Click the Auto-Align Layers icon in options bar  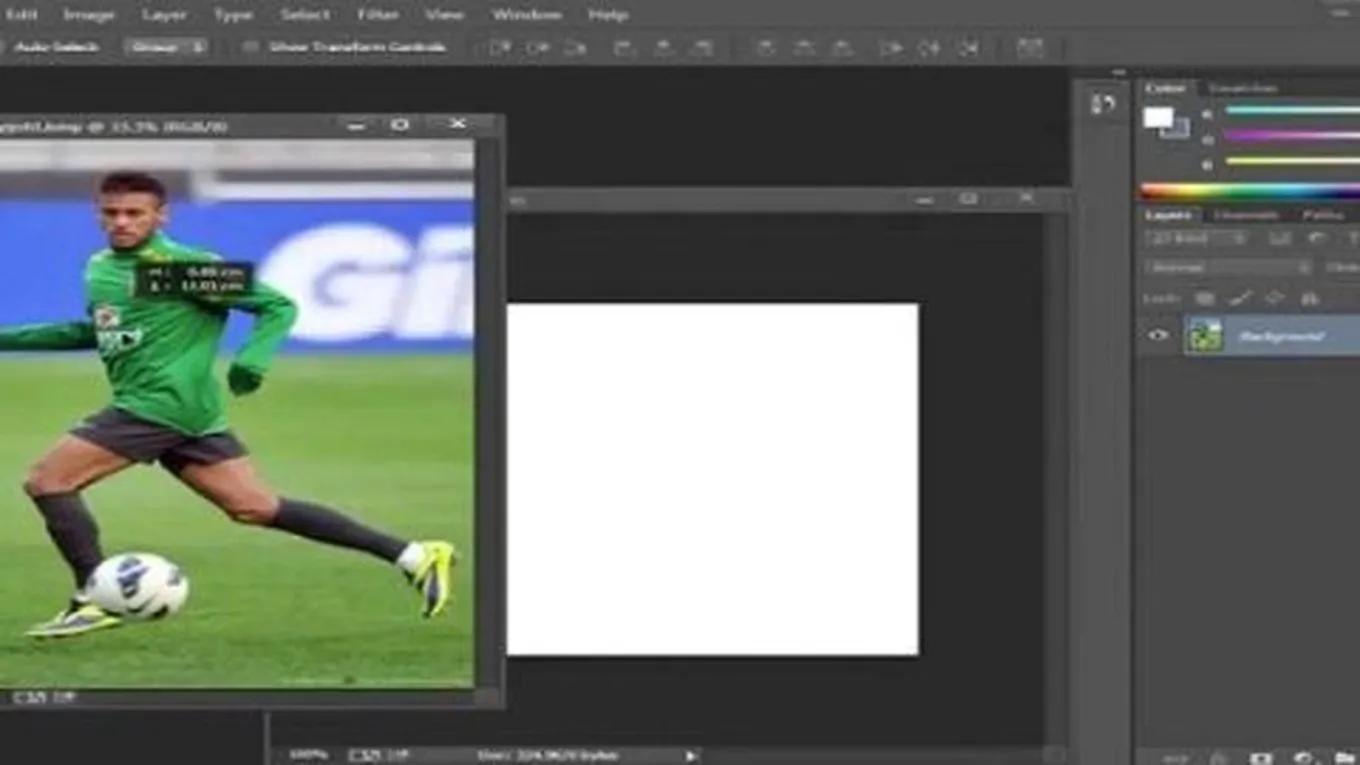click(x=1030, y=47)
